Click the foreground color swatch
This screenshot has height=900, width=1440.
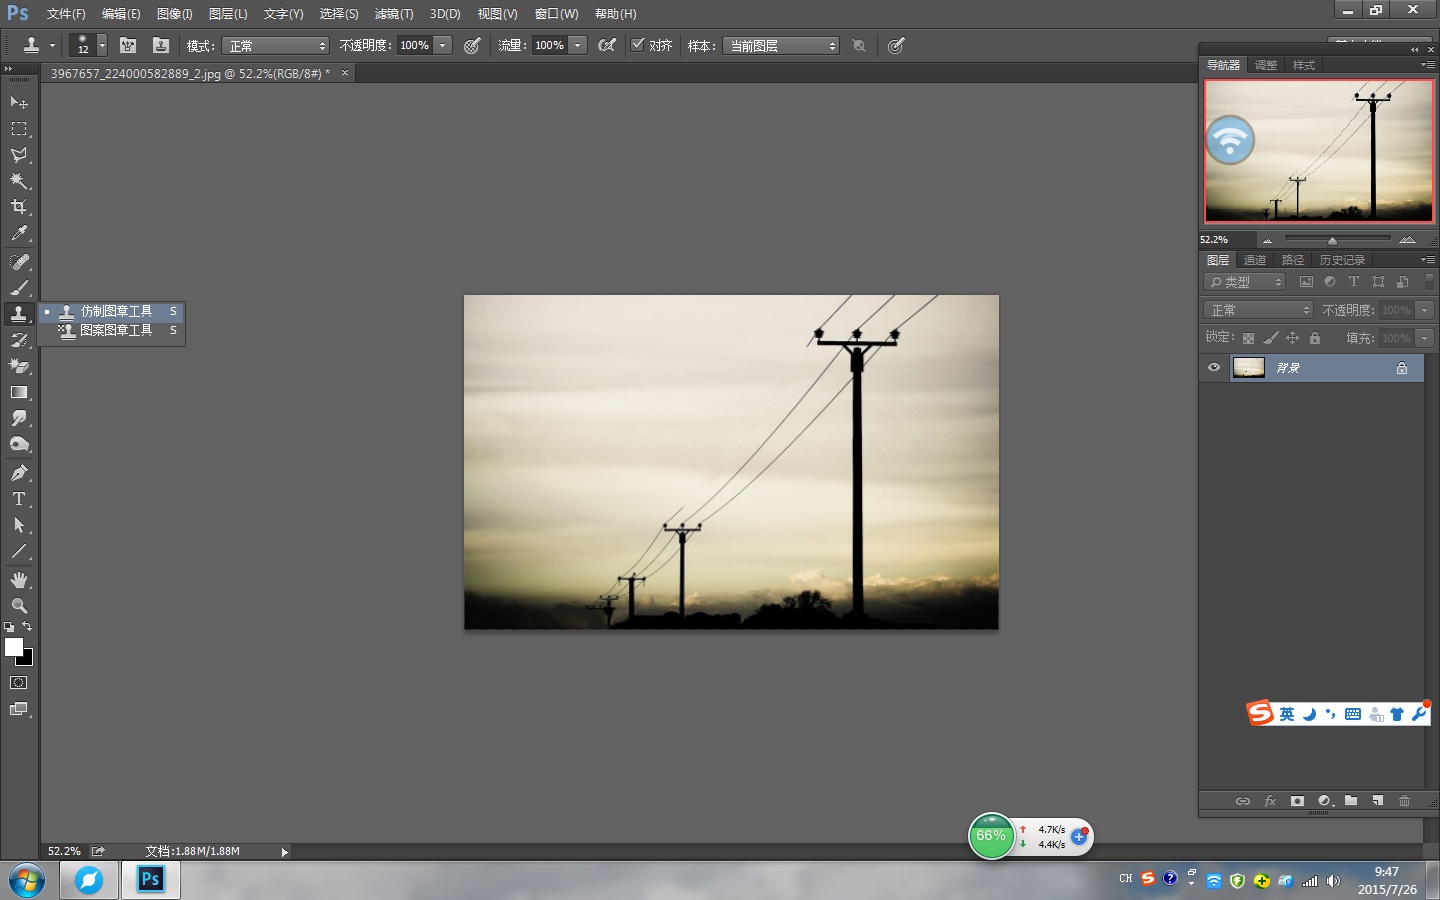click(x=14, y=647)
